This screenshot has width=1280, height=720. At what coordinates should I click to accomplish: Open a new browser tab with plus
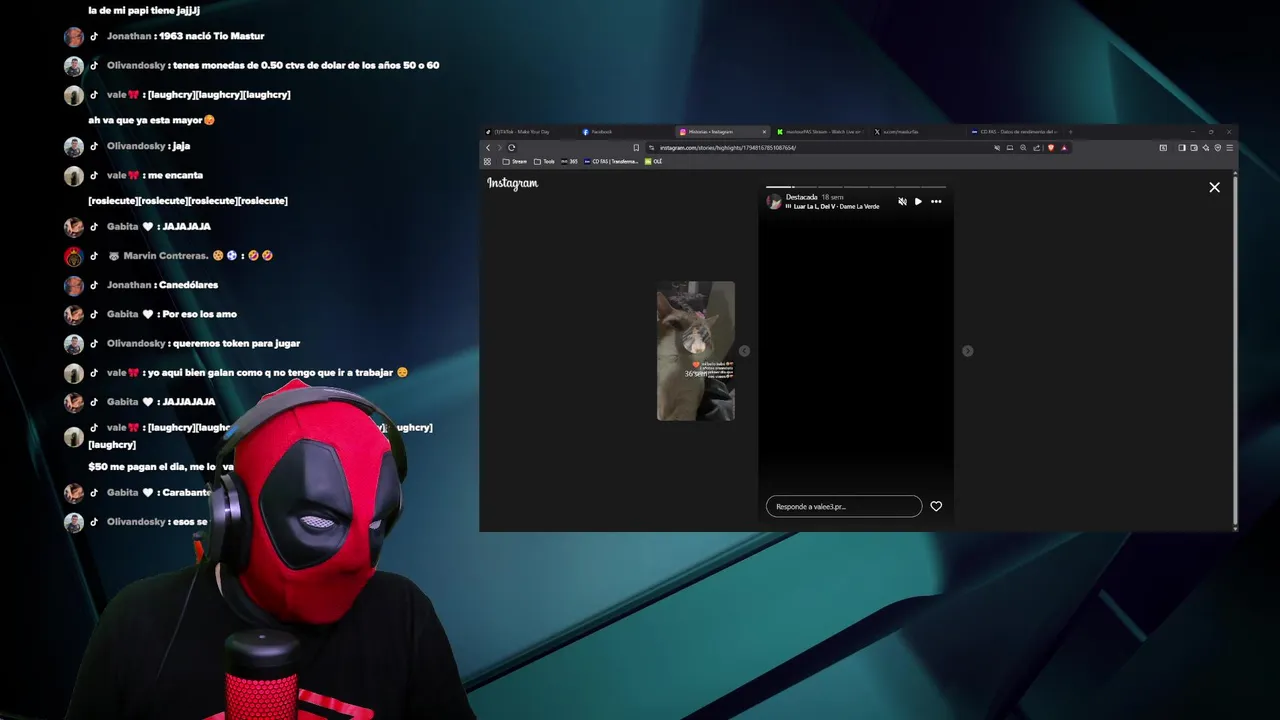tap(1070, 132)
